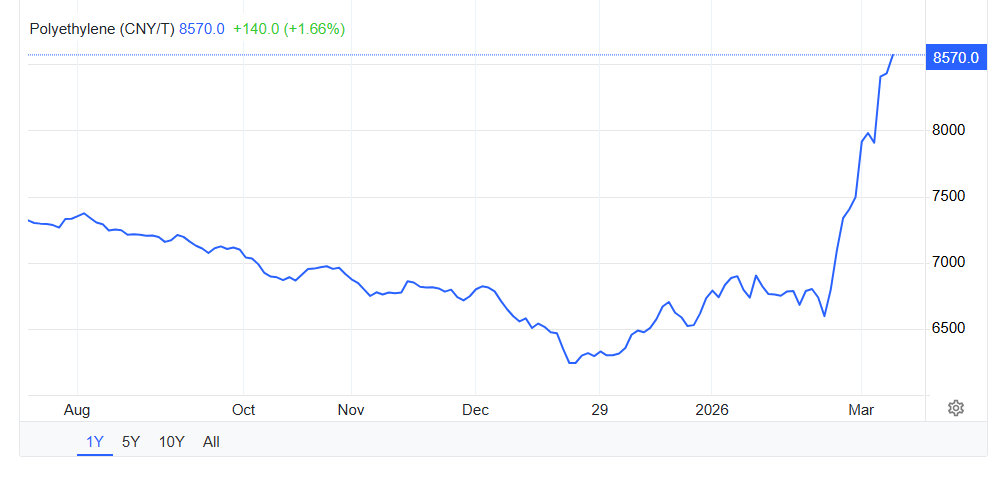This screenshot has width=1005, height=480.
Task: Click the Nov date axis label
Action: click(351, 410)
